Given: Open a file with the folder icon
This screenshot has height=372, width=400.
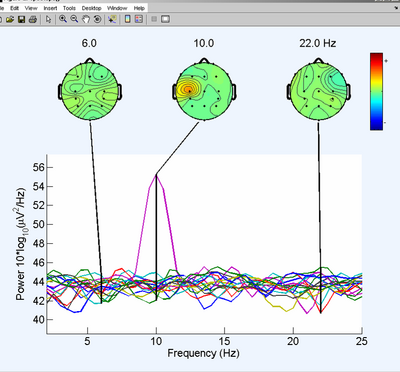Looking at the screenshot, I should [10, 20].
